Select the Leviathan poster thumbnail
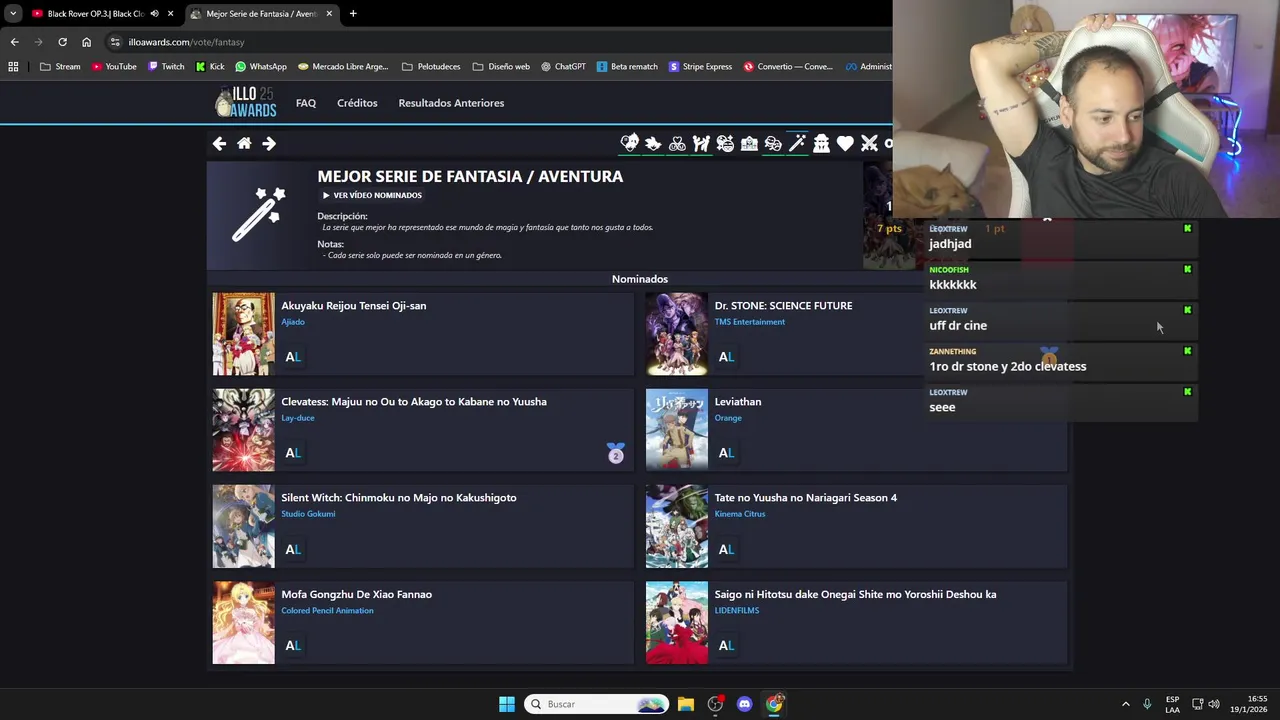The width and height of the screenshot is (1280, 720). coord(677,430)
